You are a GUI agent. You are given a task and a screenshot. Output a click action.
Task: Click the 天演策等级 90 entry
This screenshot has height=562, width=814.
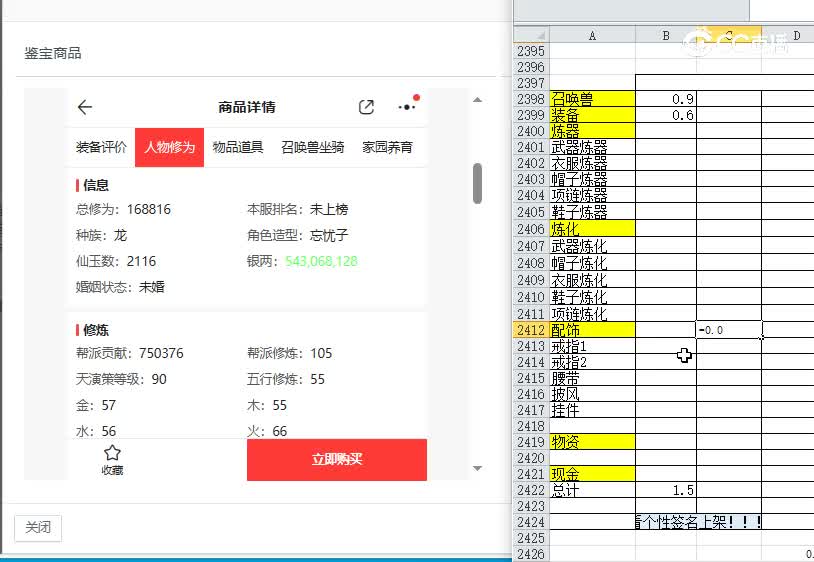tap(121, 379)
